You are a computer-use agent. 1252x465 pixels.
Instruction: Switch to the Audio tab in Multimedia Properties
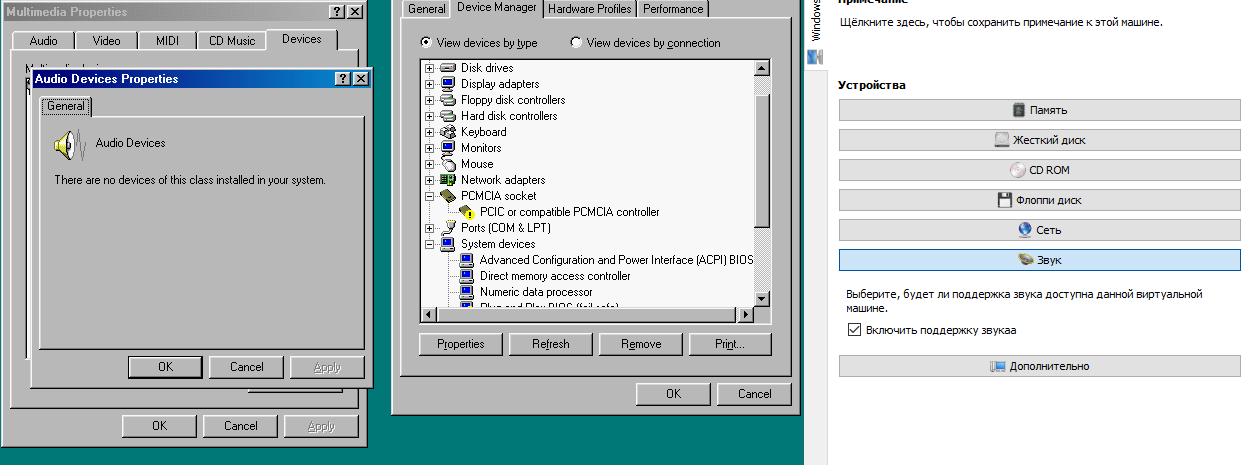[x=44, y=41]
